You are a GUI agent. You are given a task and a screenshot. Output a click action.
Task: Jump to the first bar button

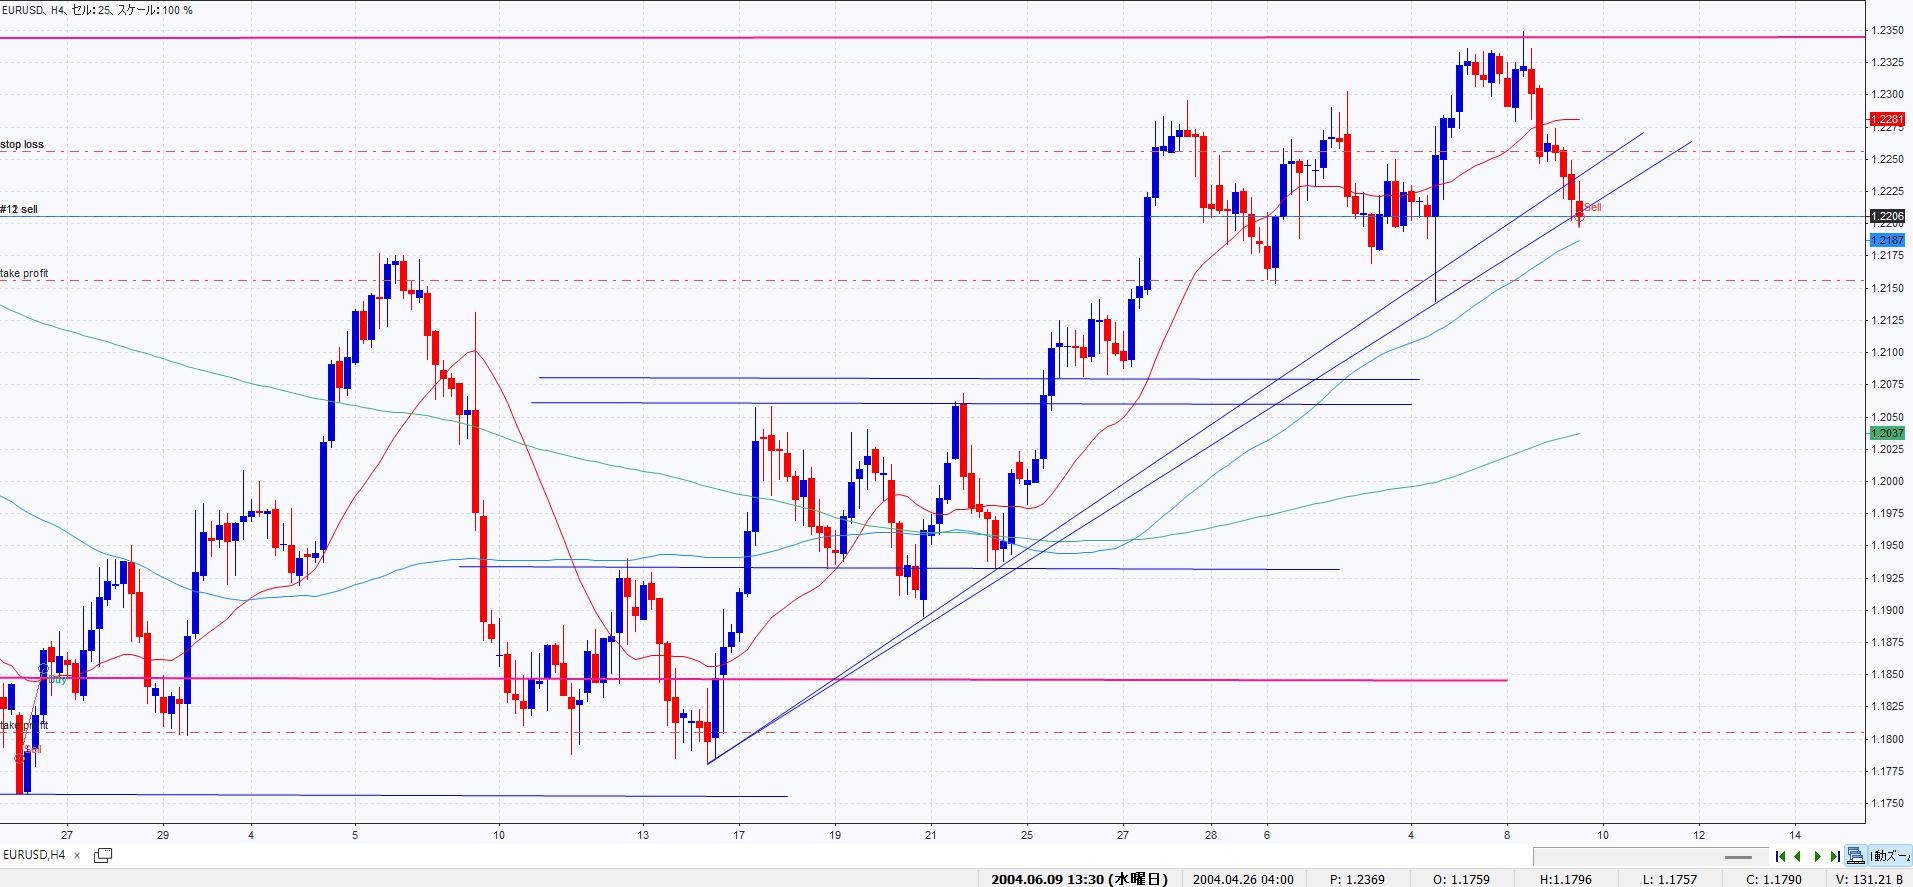[x=1780, y=856]
